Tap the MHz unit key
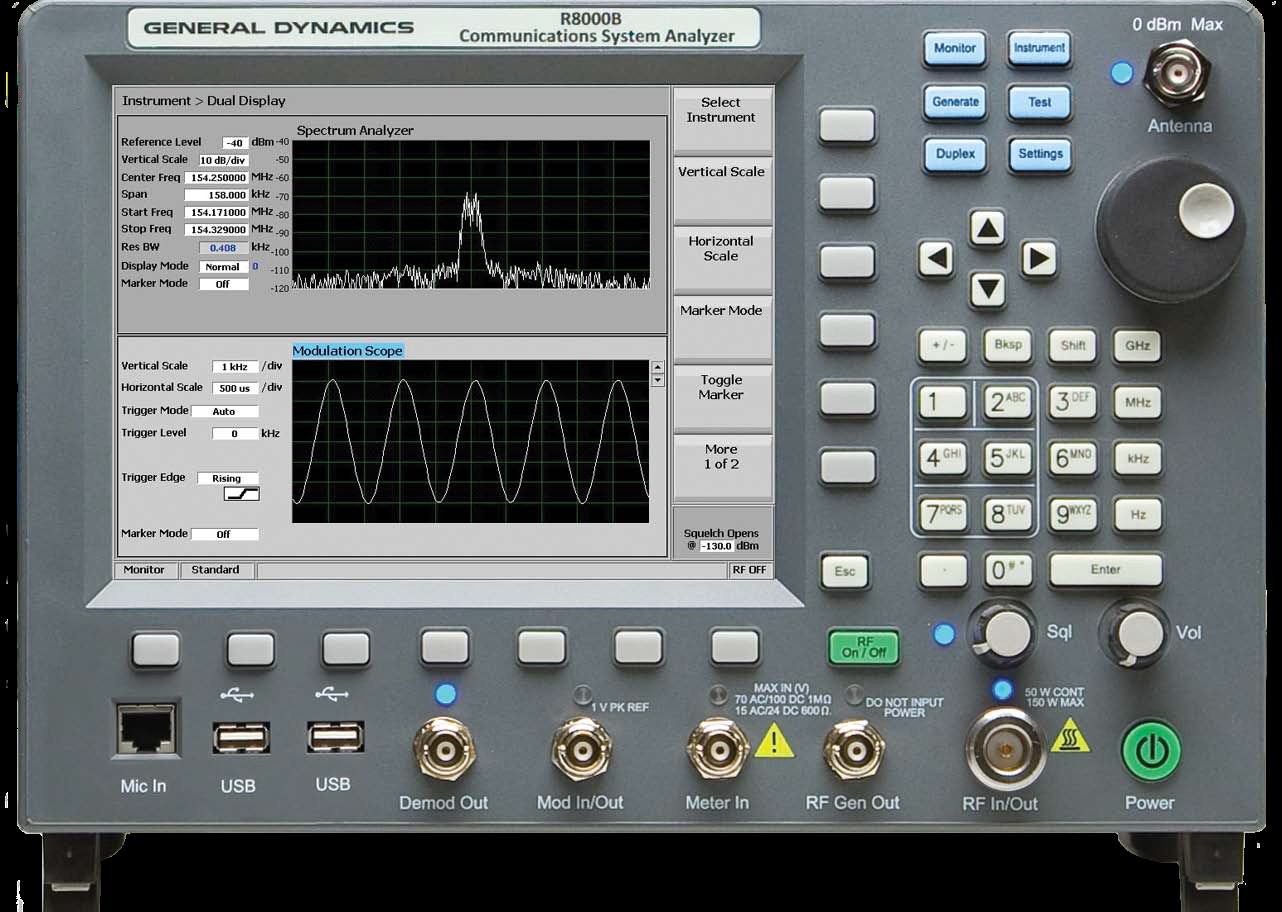Viewport: 1282px width, 912px height. (1138, 403)
